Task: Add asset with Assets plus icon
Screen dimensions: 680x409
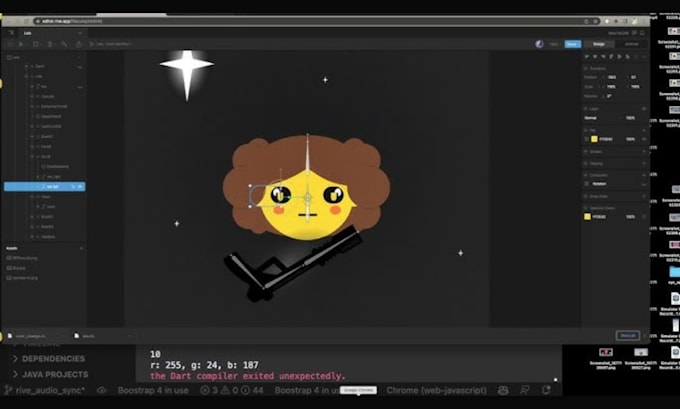Action: [81, 248]
